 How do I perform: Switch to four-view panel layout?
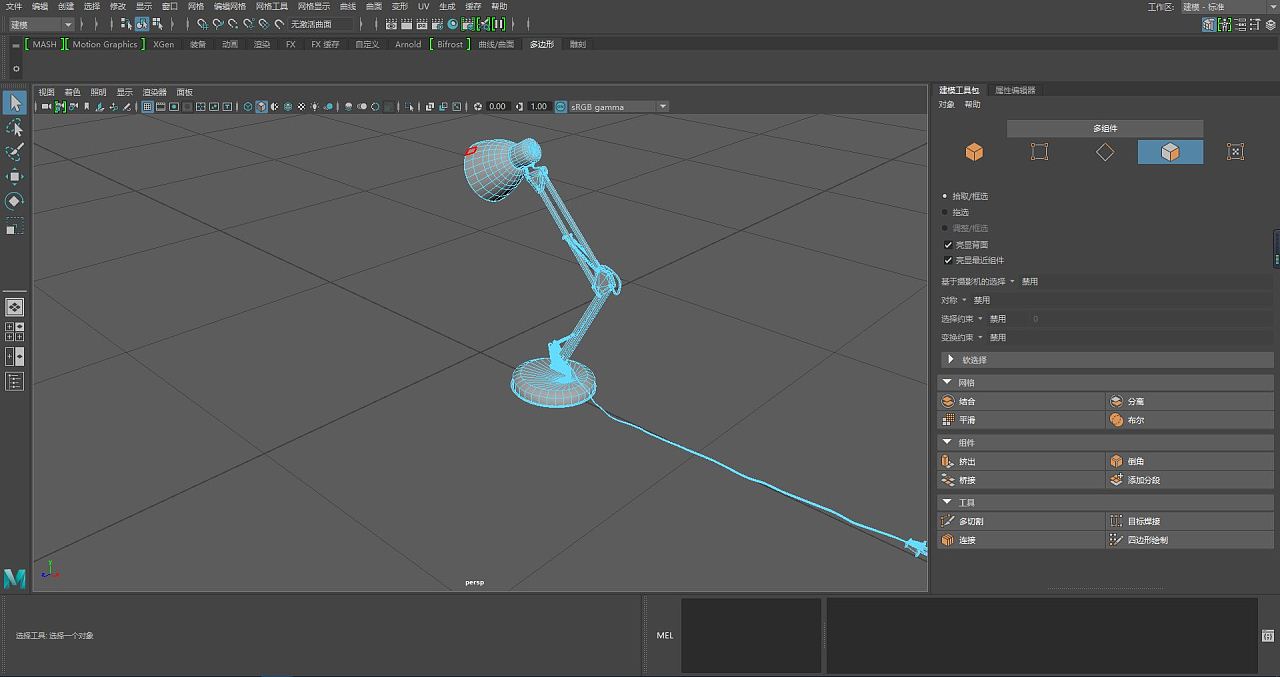coord(15,331)
